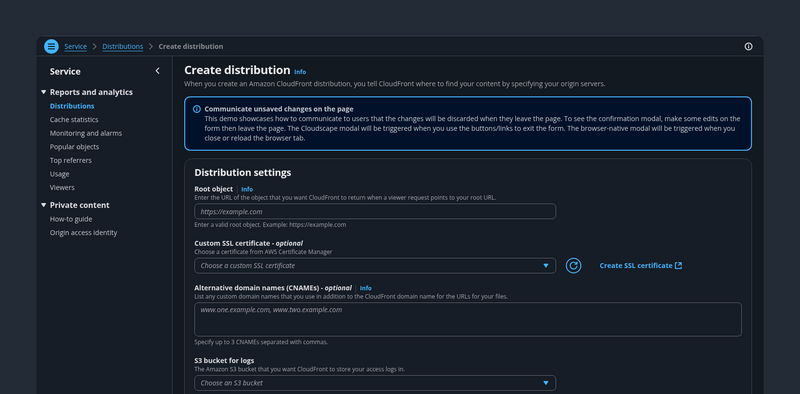Refresh the SSL certificate list
800x394 pixels.
coord(573,265)
